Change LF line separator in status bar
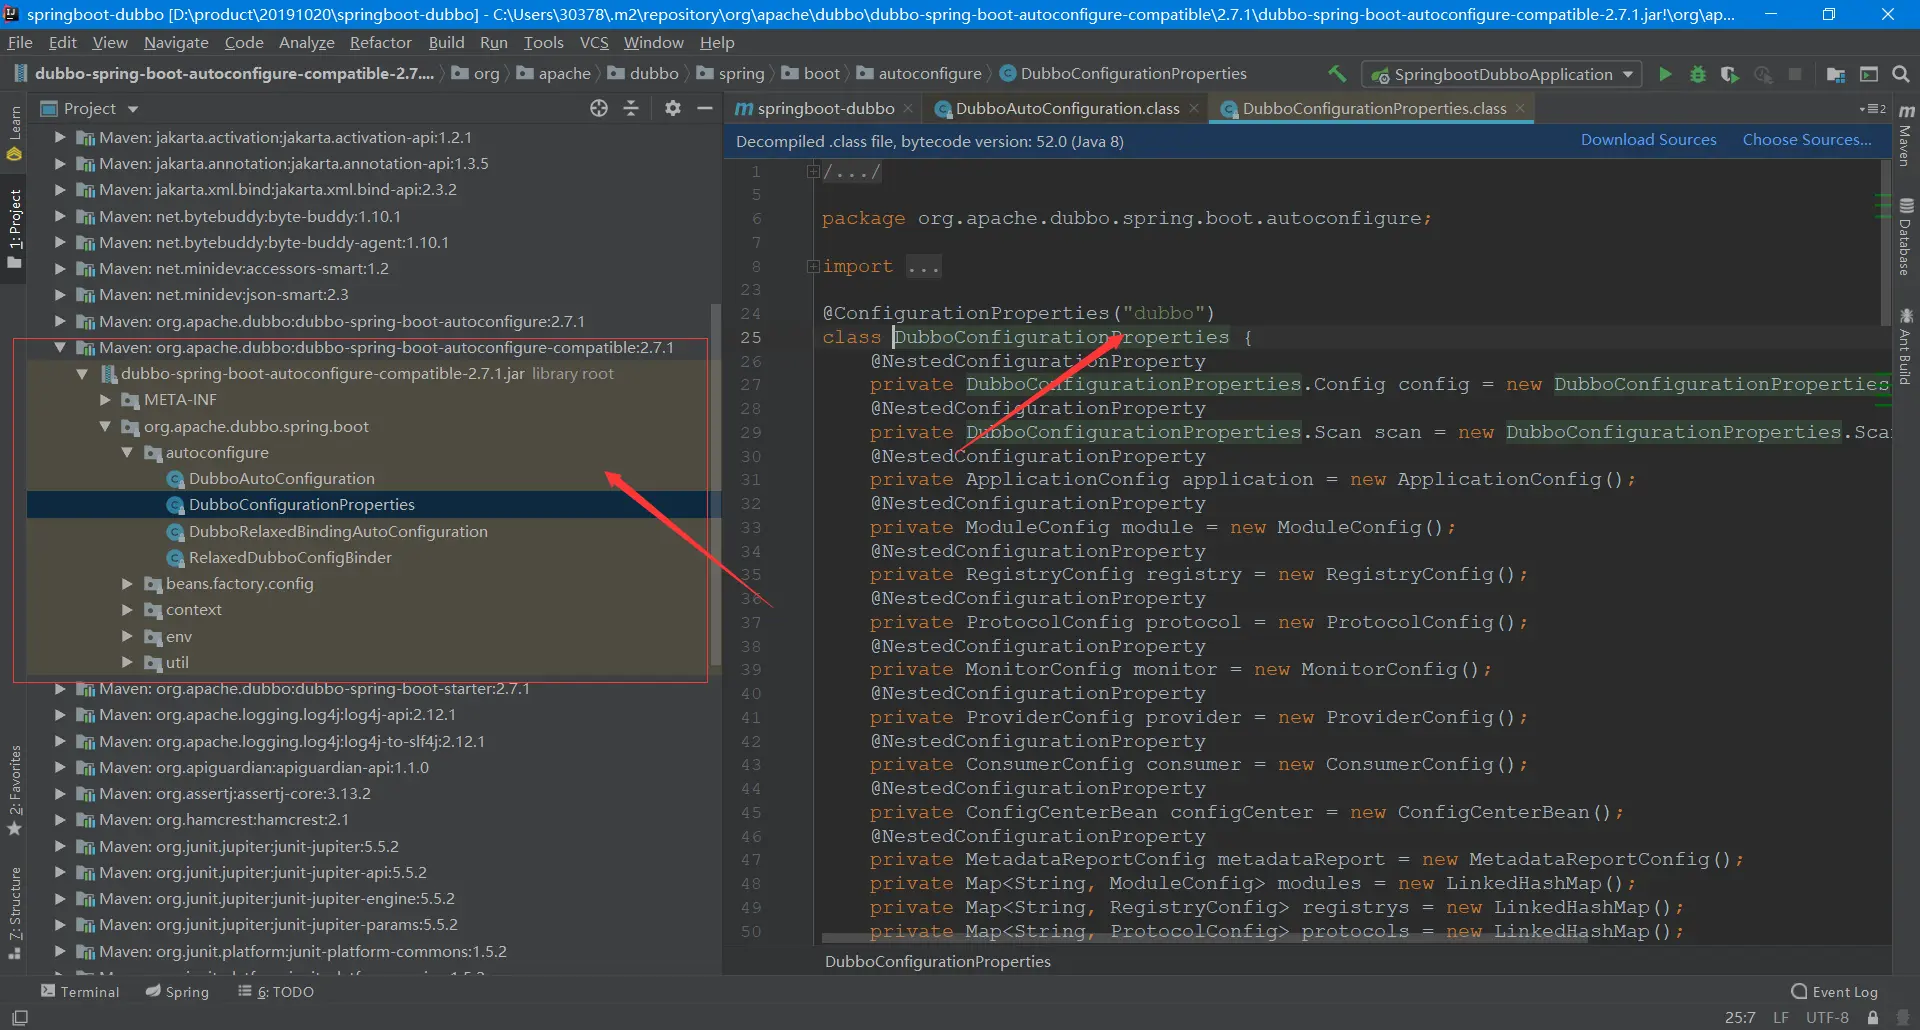The width and height of the screenshot is (1920, 1030). [x=1781, y=1017]
